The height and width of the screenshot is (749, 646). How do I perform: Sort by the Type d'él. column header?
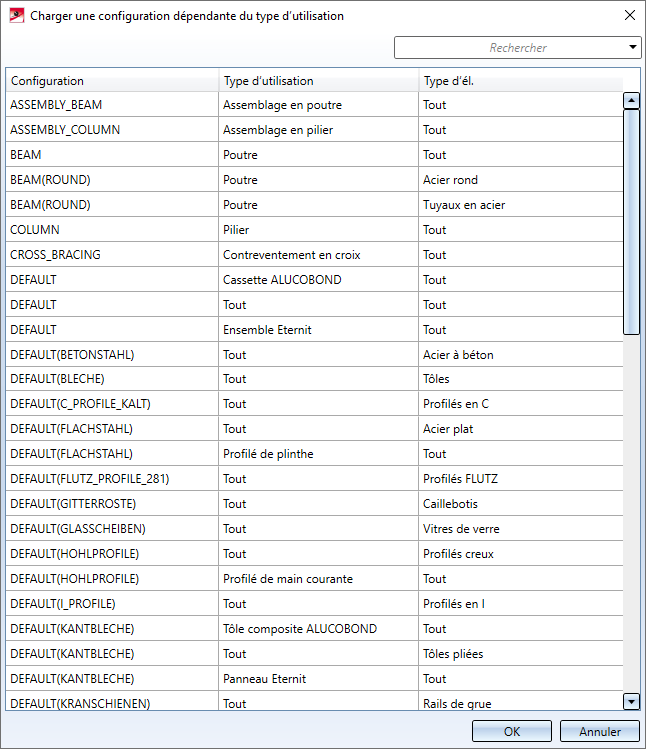tap(518, 81)
